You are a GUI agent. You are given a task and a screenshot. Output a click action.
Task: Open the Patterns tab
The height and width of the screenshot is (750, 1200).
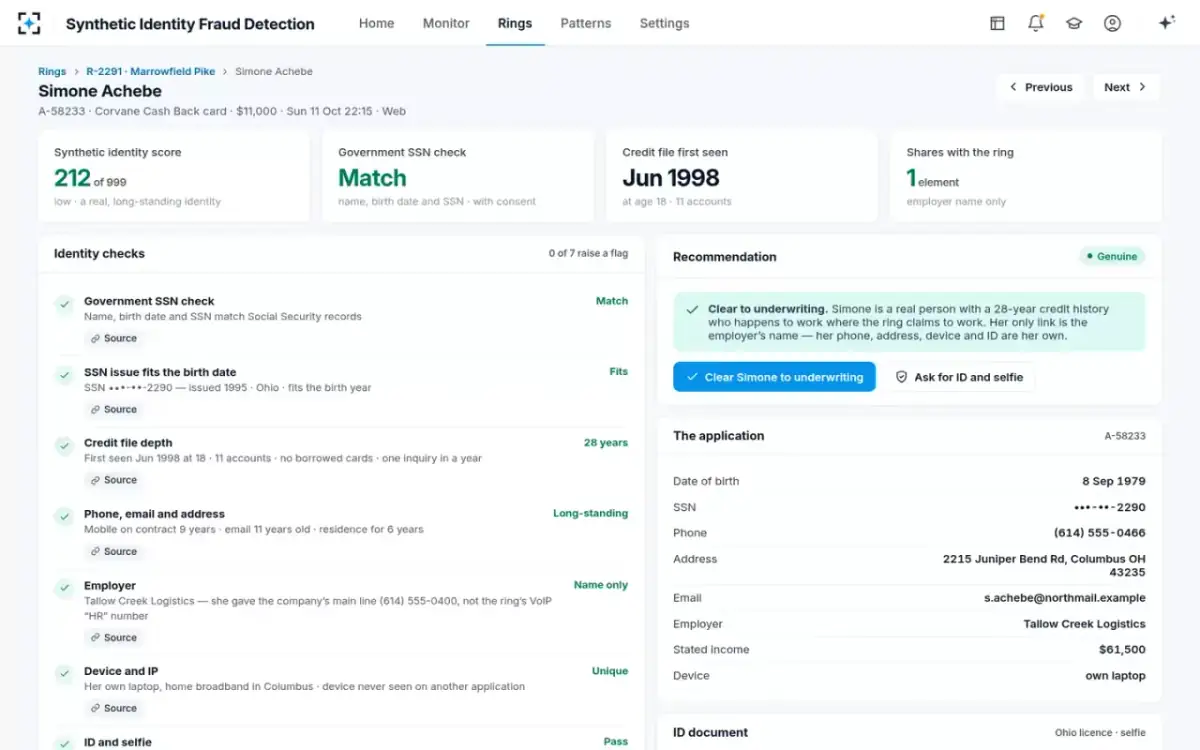586,23
